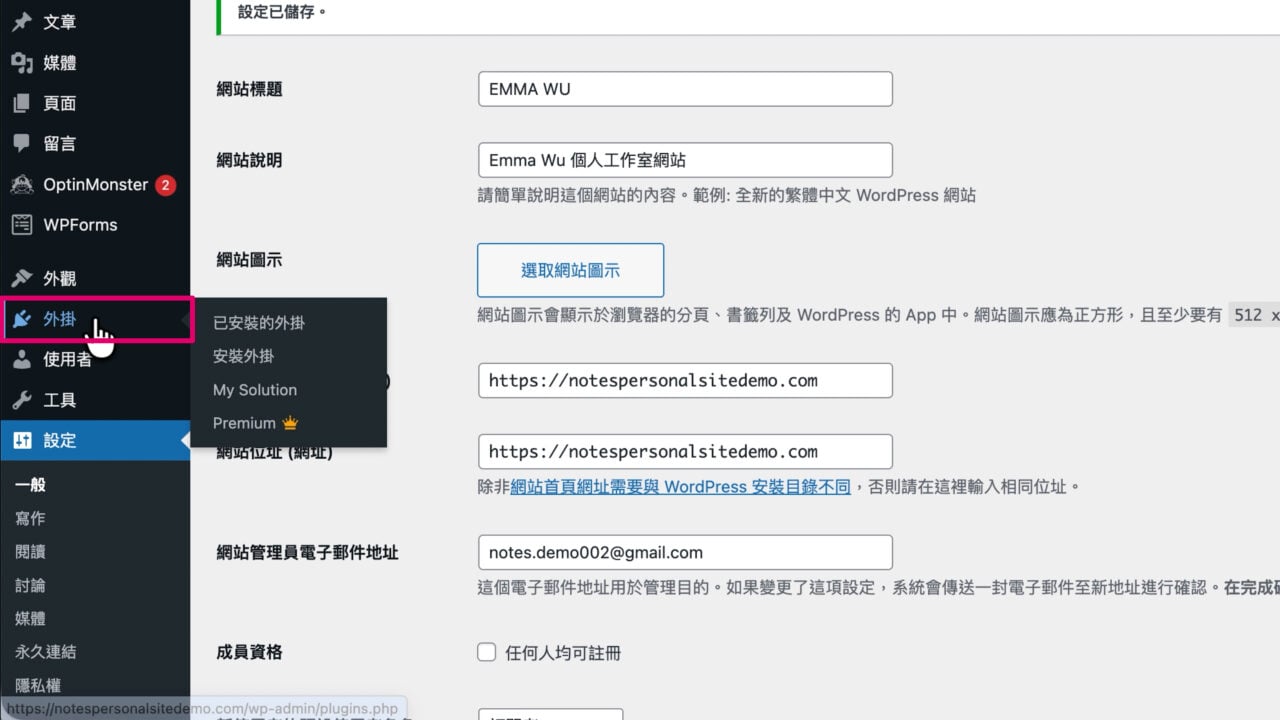This screenshot has width=1280, height=720.
Task: Open the 寫作 settings submenu
Action: pyautogui.click(x=30, y=518)
